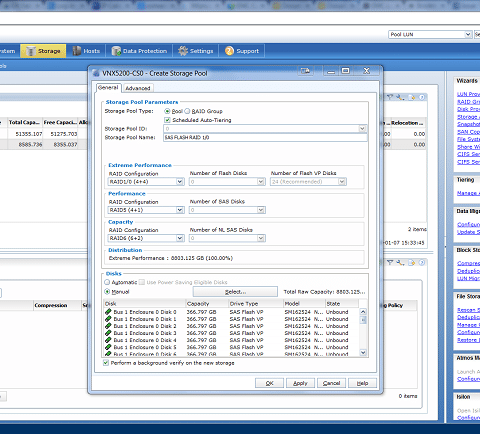Click the Support question mark icon
The height and width of the screenshot is (434, 480).
pos(229,51)
